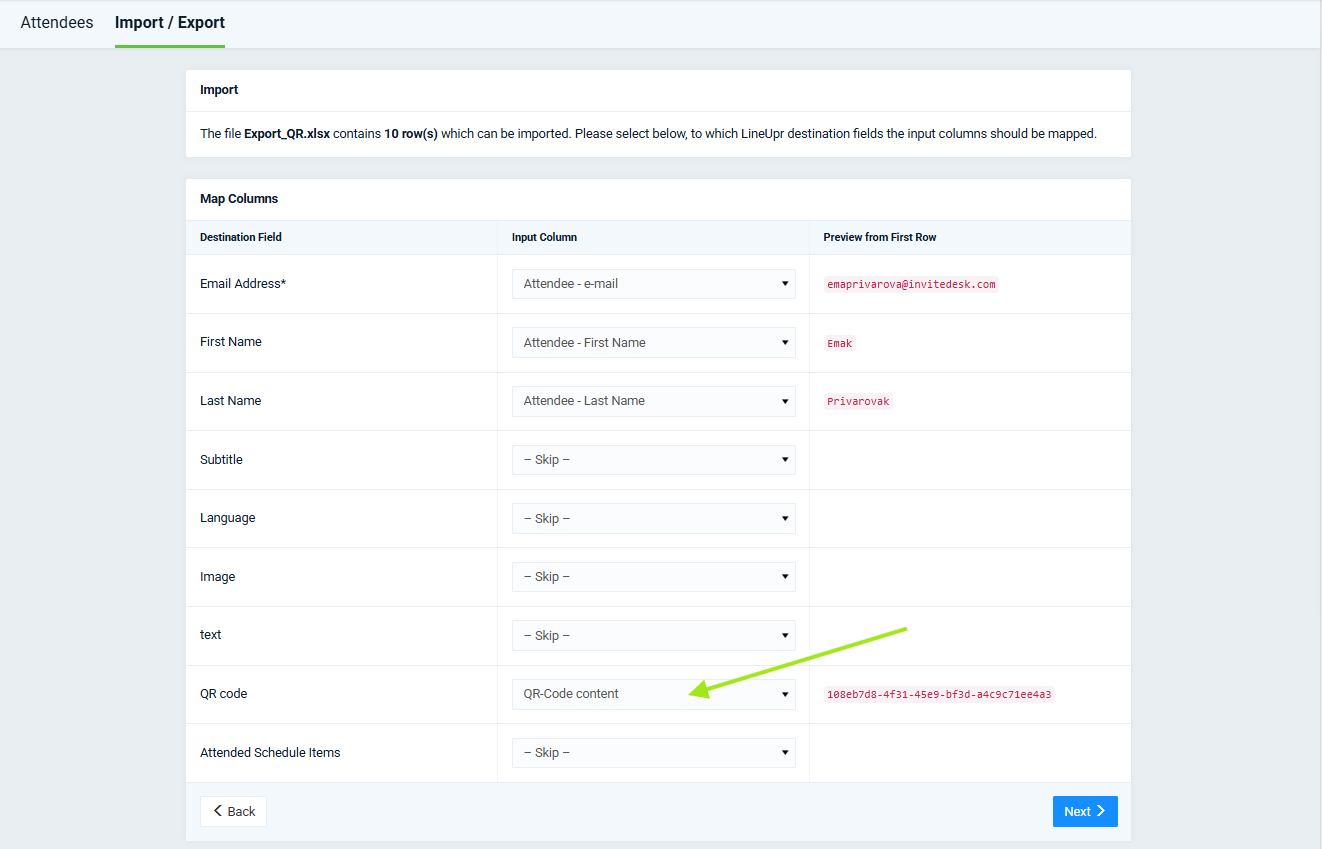This screenshot has width=1322, height=849.
Task: Switch to the Attendees tab
Action: (x=57, y=22)
